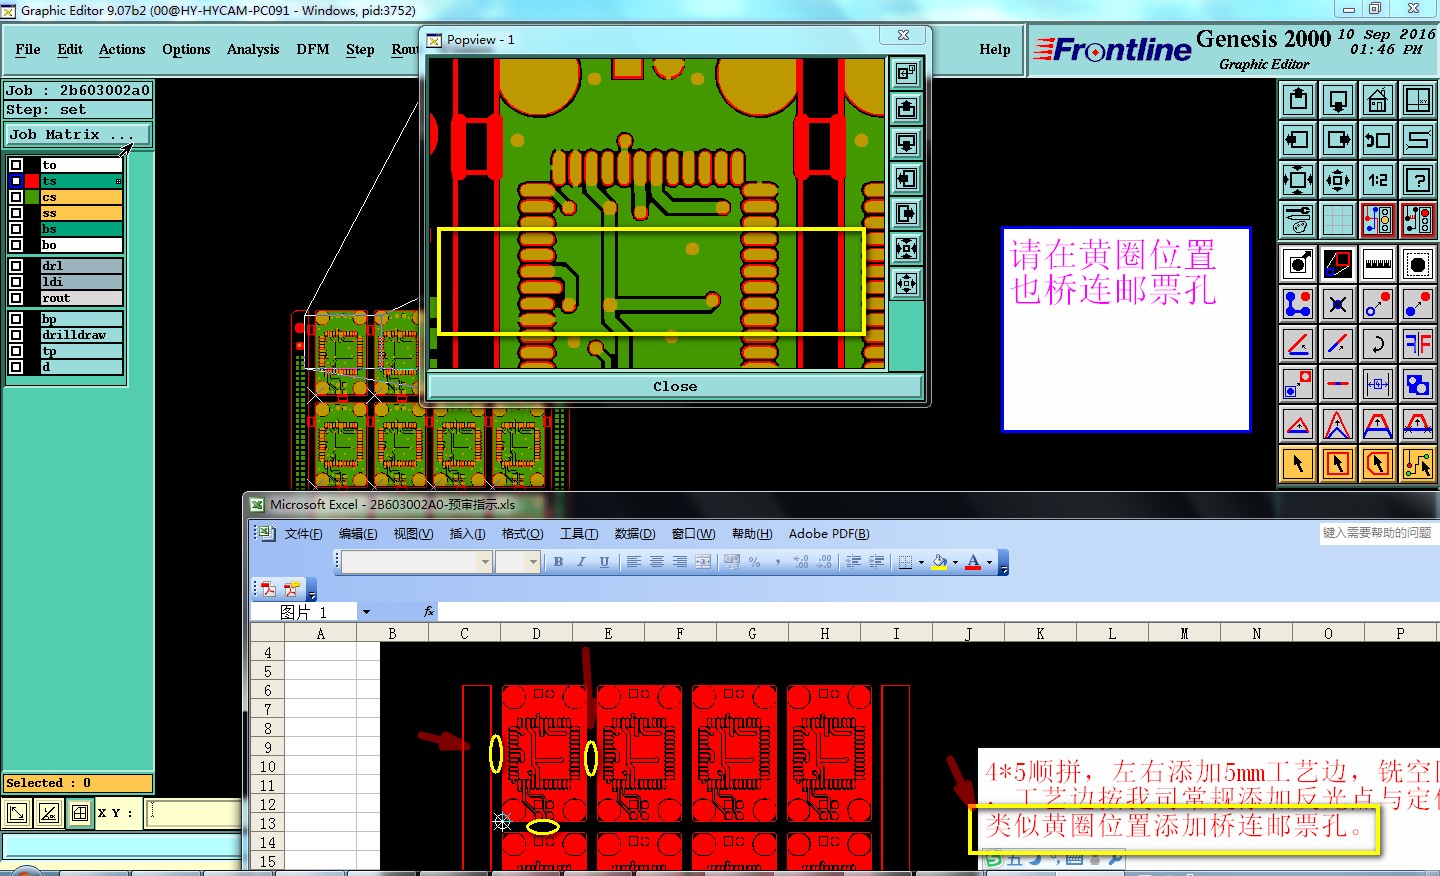Click the Italic icon in Excel toolbar
Viewport: 1440px width, 876px height.
[581, 562]
